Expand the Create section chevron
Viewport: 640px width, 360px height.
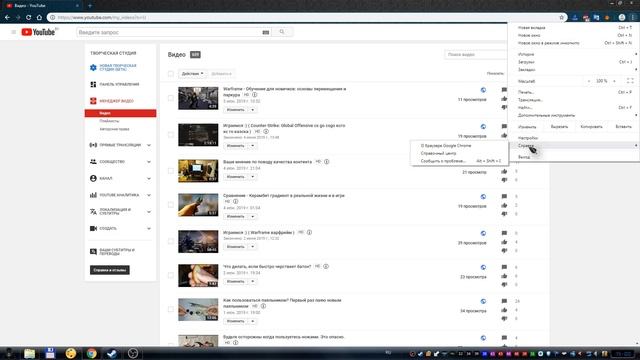click(149, 229)
